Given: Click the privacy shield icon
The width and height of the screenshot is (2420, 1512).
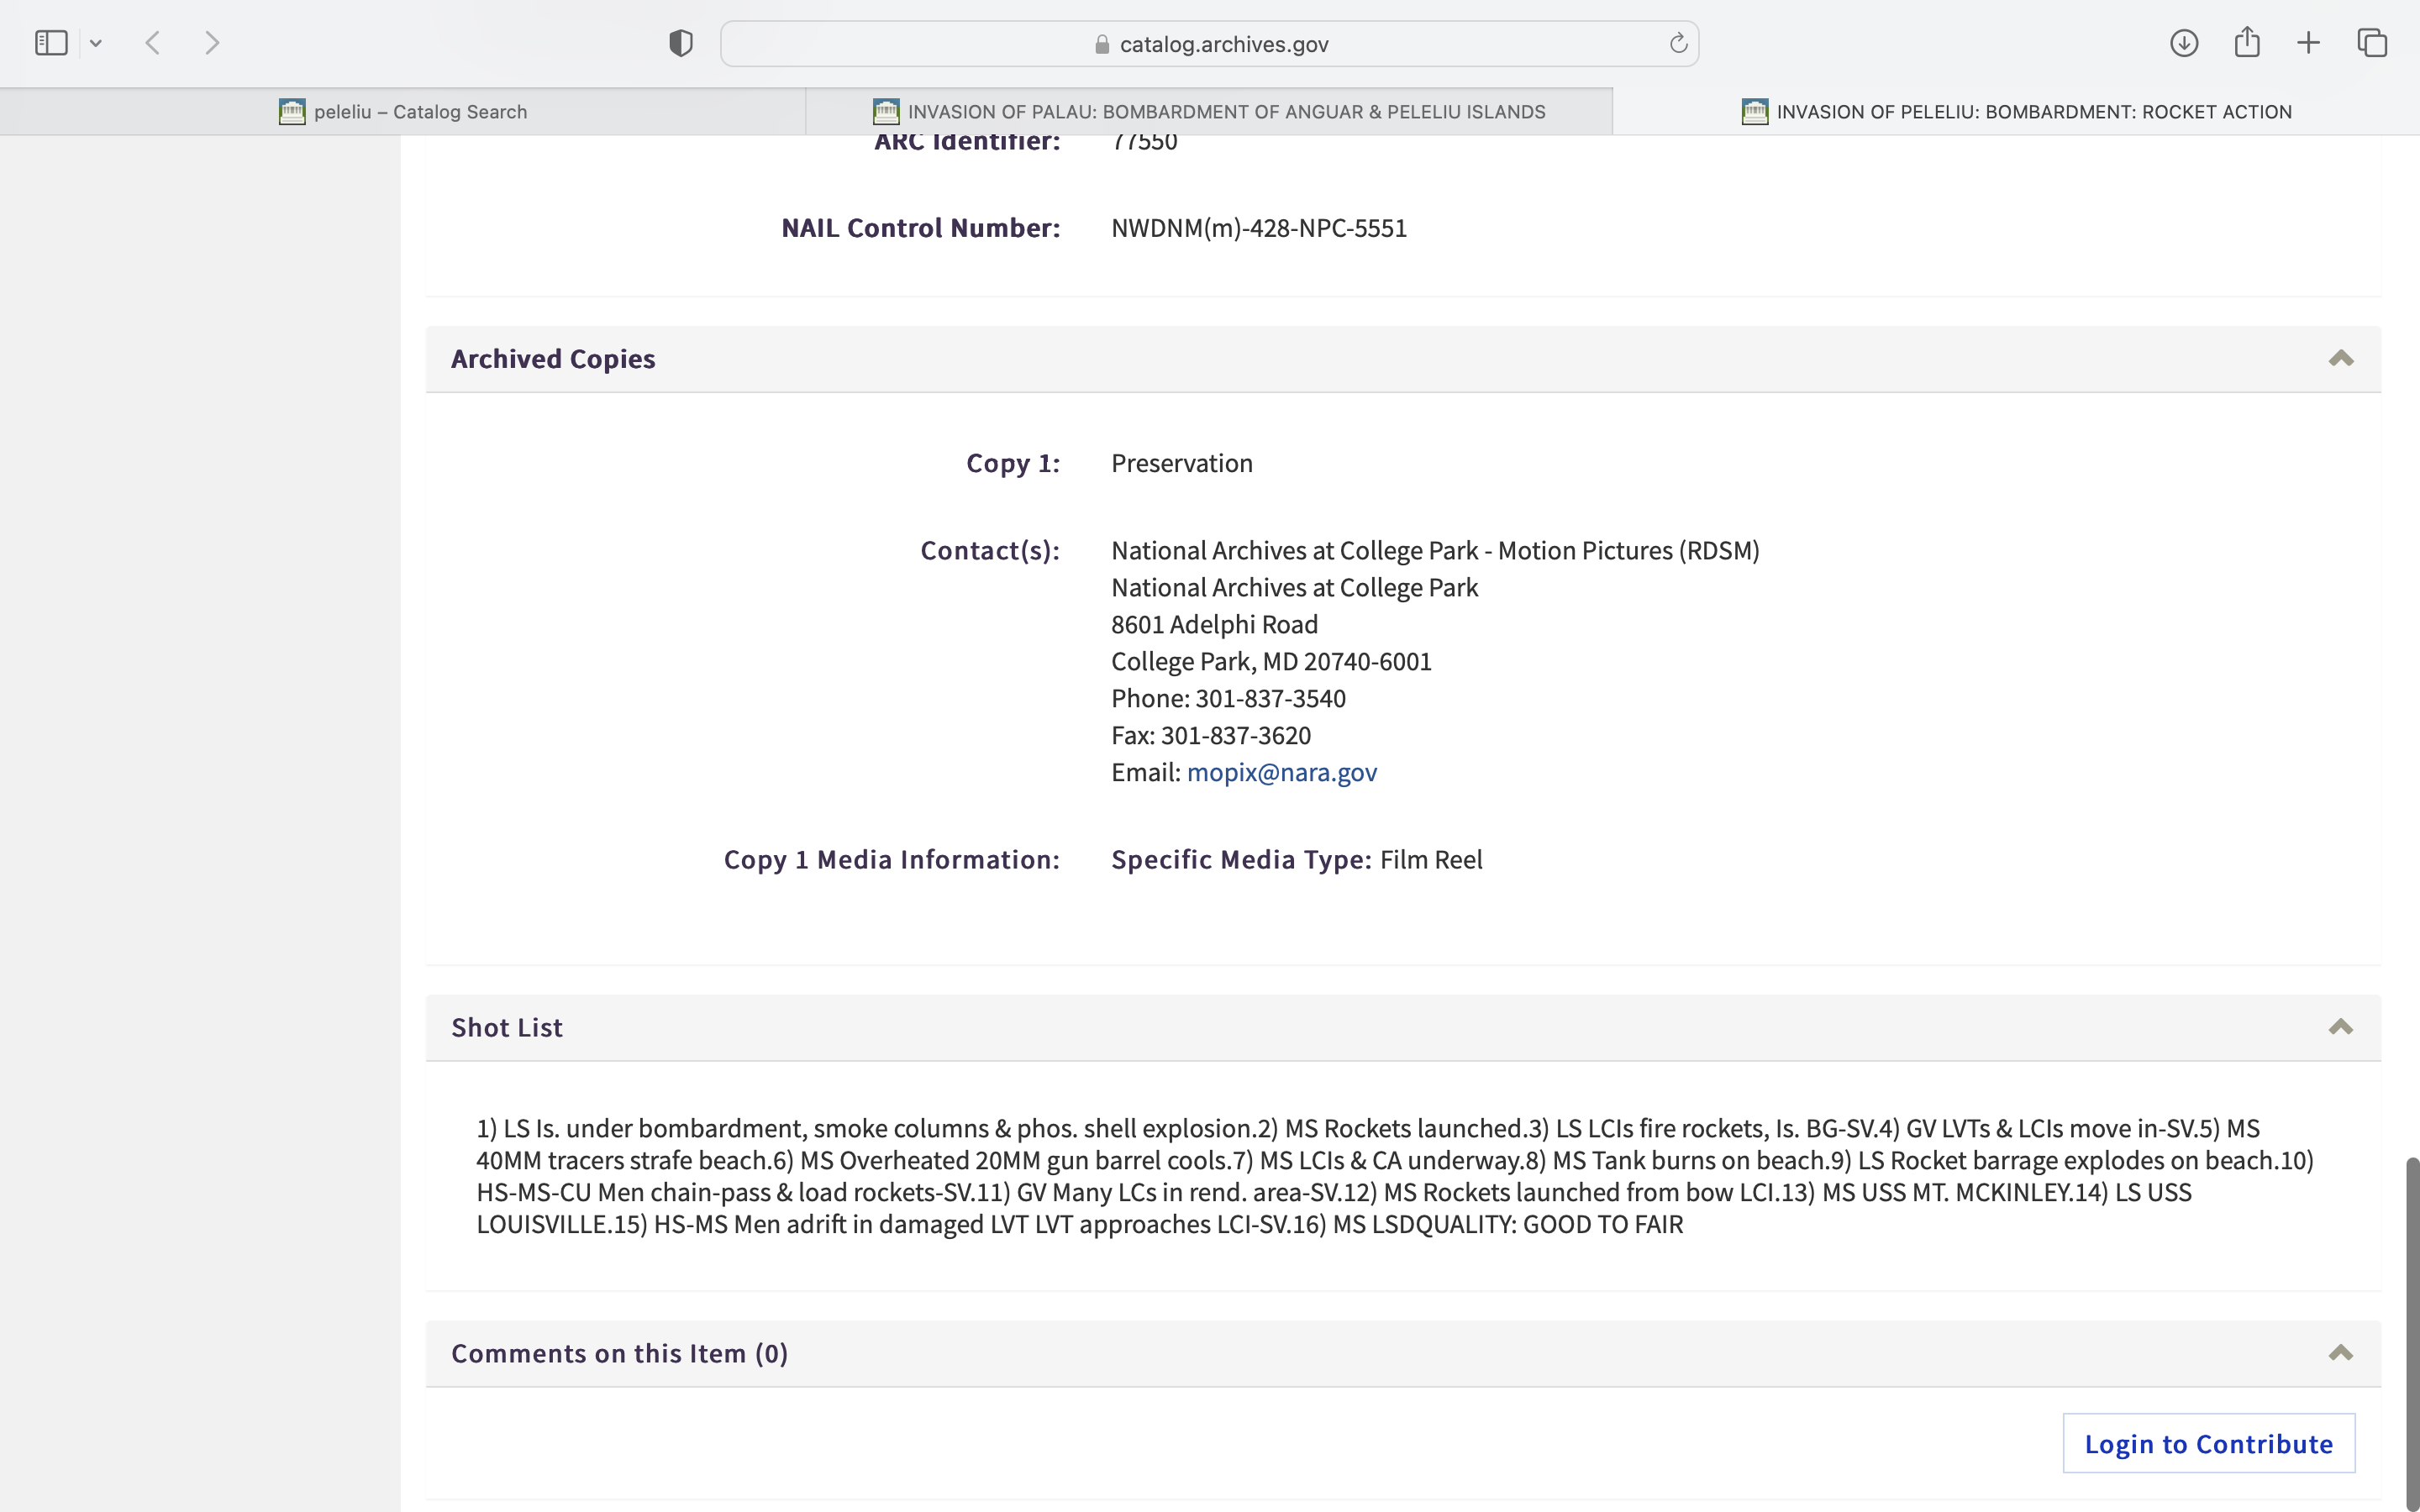Looking at the screenshot, I should click(x=680, y=43).
